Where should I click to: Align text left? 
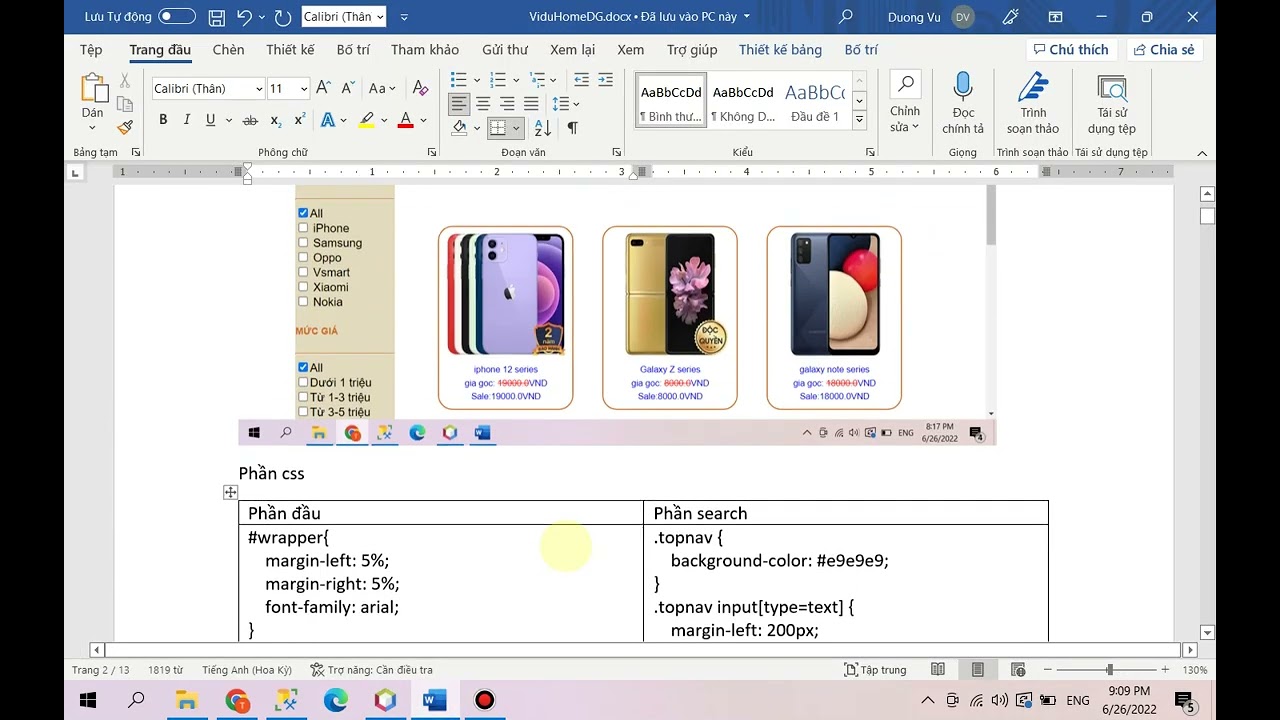[x=459, y=104]
